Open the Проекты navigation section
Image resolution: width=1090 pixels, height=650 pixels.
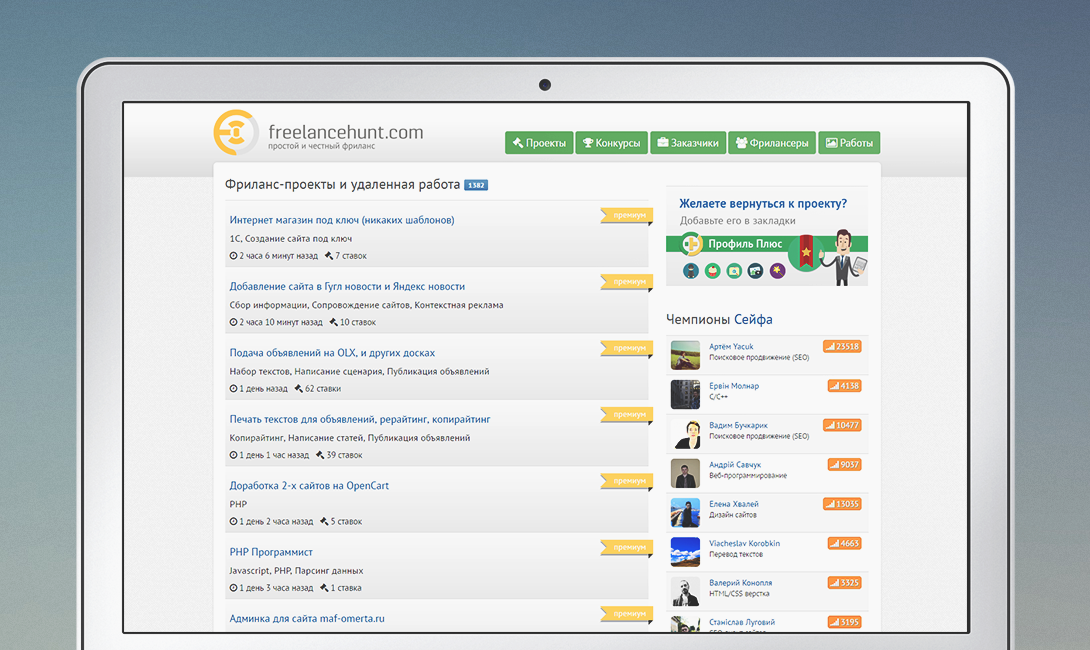point(539,143)
